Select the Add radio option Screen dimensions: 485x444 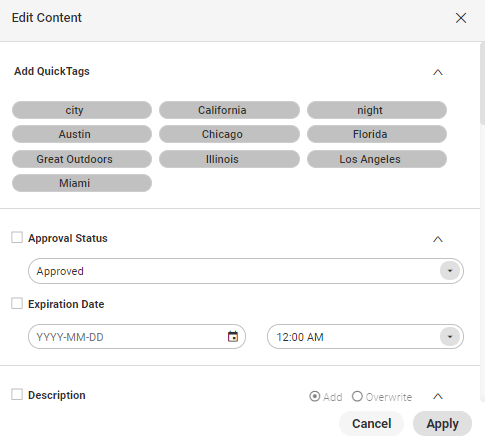tap(314, 397)
